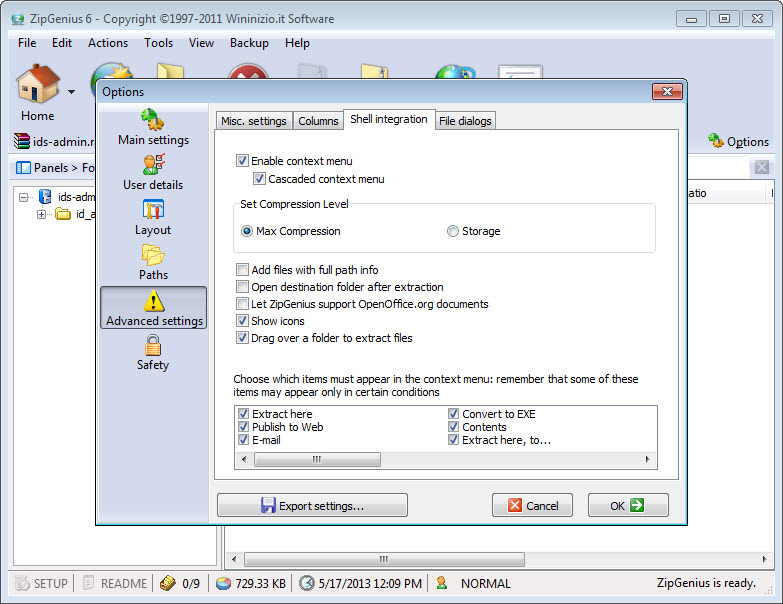Image resolution: width=783 pixels, height=604 pixels.
Task: Enable Add files with full path info
Action: (242, 270)
